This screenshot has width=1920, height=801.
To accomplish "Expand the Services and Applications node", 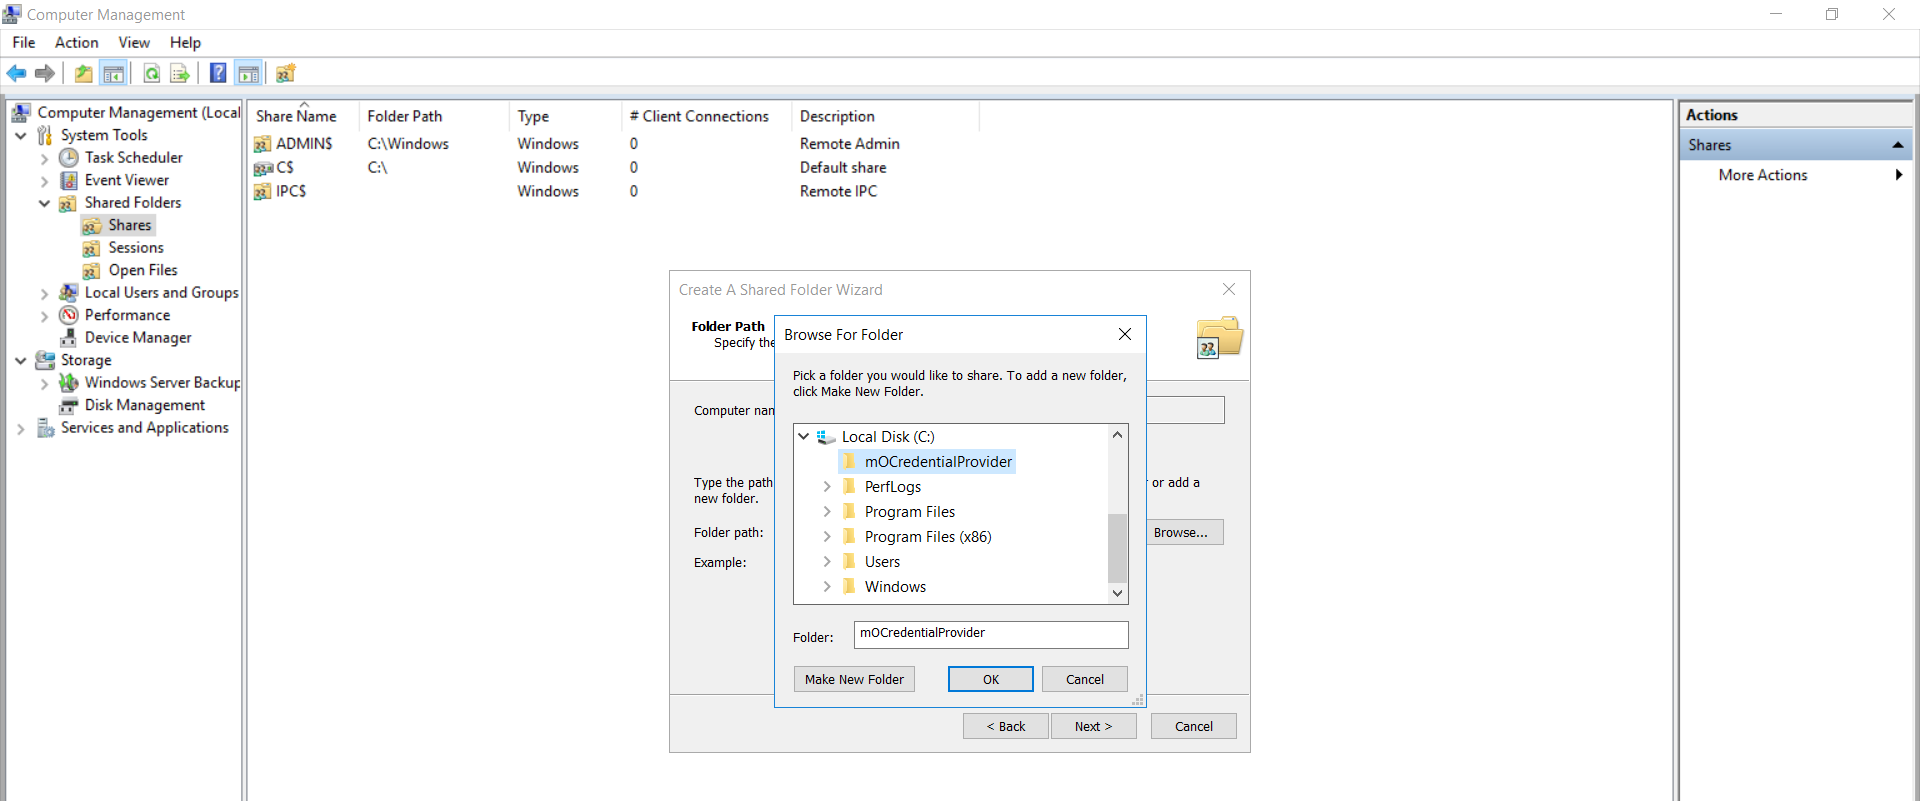I will click(20, 429).
